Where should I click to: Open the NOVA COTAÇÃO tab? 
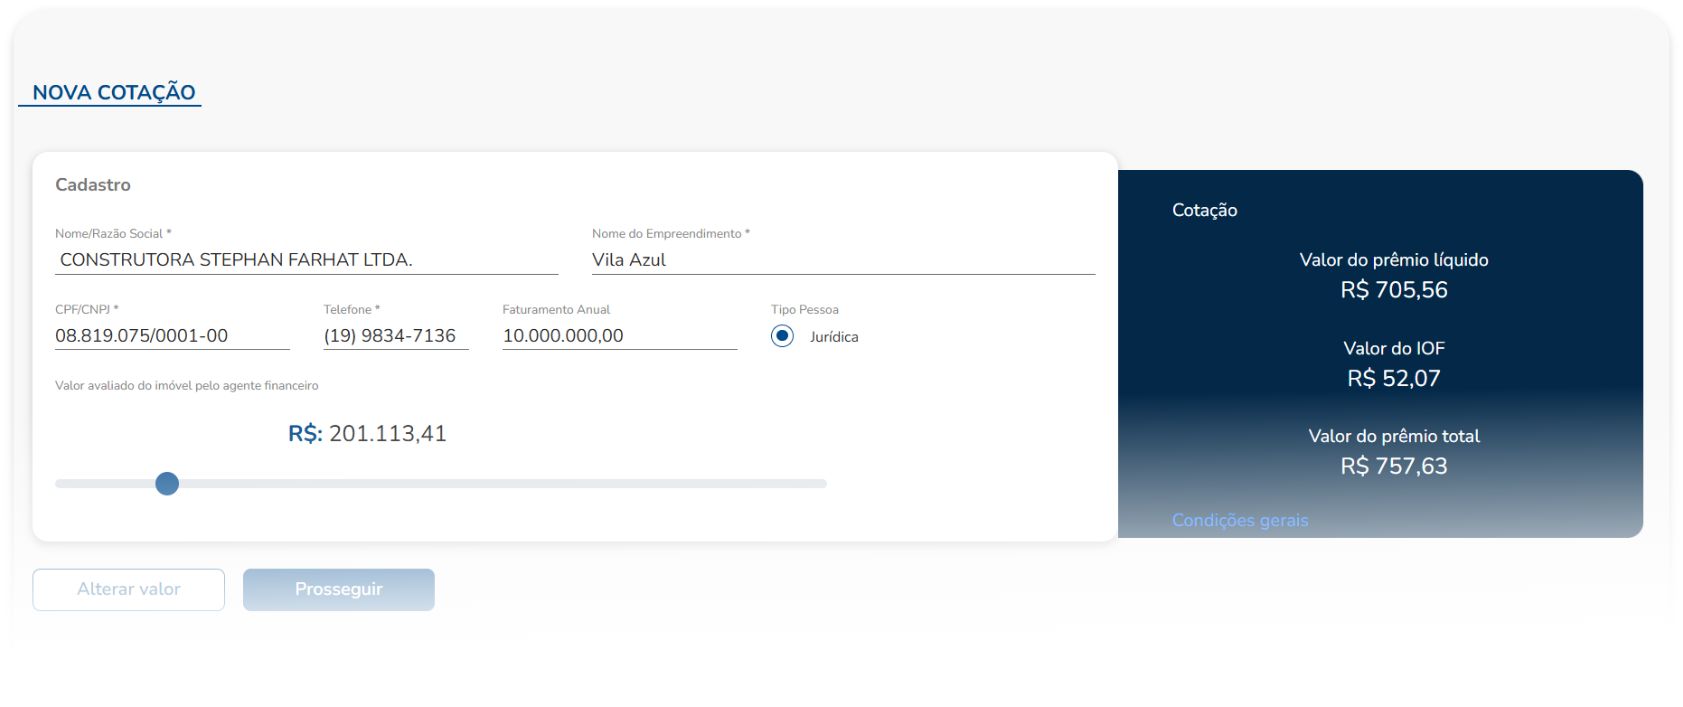(x=113, y=92)
